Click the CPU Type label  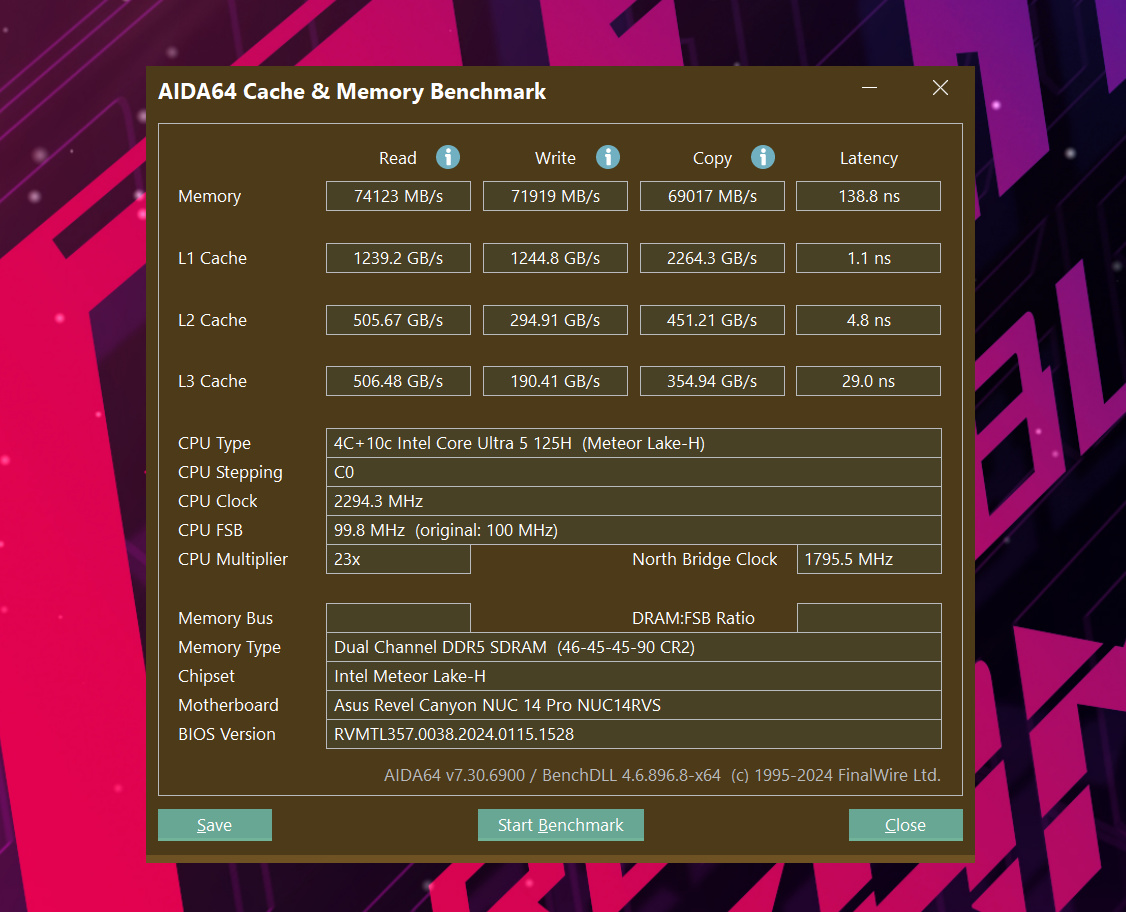tap(215, 444)
